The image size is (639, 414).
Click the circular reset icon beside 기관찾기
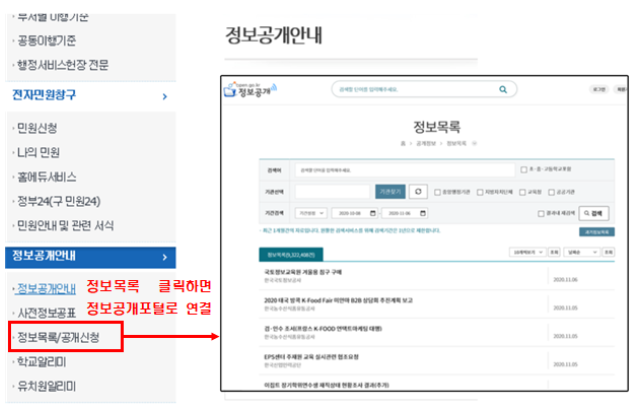[418, 192]
